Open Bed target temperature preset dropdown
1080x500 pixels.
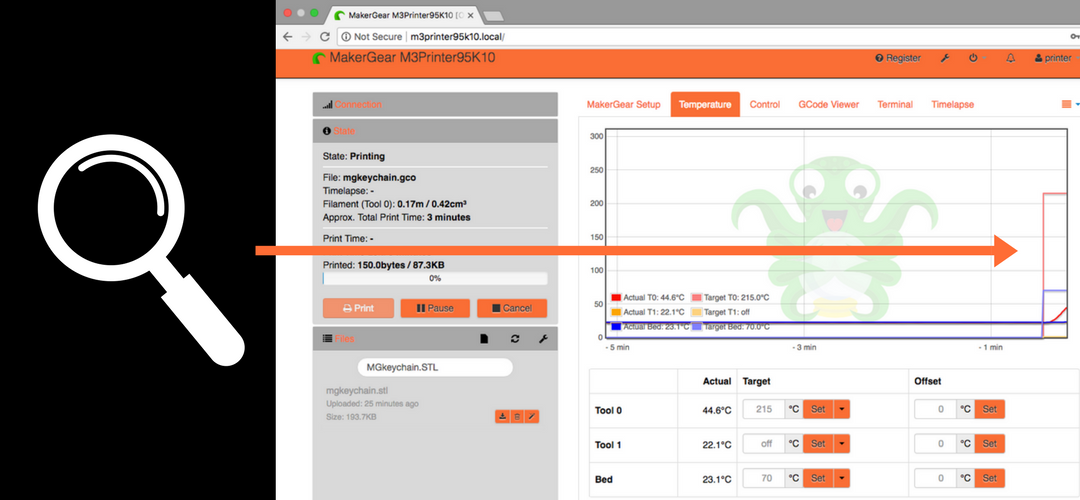point(842,478)
